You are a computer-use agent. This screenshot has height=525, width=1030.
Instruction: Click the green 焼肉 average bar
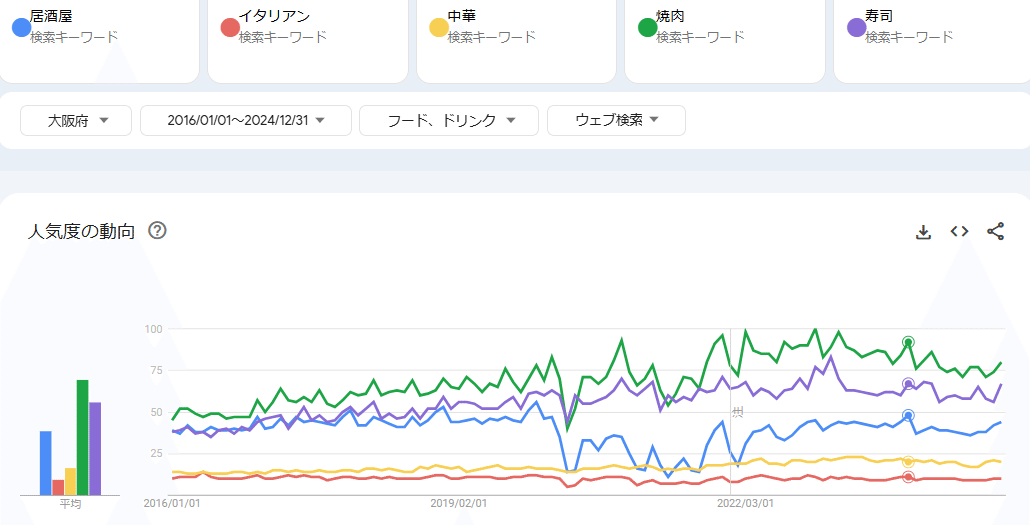[83, 437]
